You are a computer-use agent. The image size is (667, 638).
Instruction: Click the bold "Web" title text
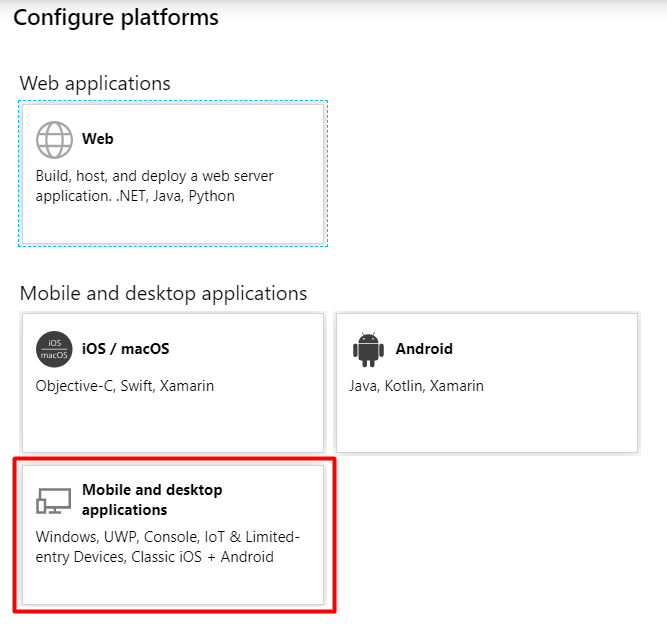point(98,139)
